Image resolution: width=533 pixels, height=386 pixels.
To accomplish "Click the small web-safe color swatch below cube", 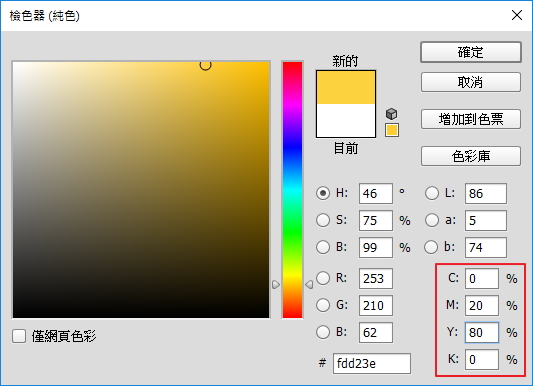I will click(392, 130).
